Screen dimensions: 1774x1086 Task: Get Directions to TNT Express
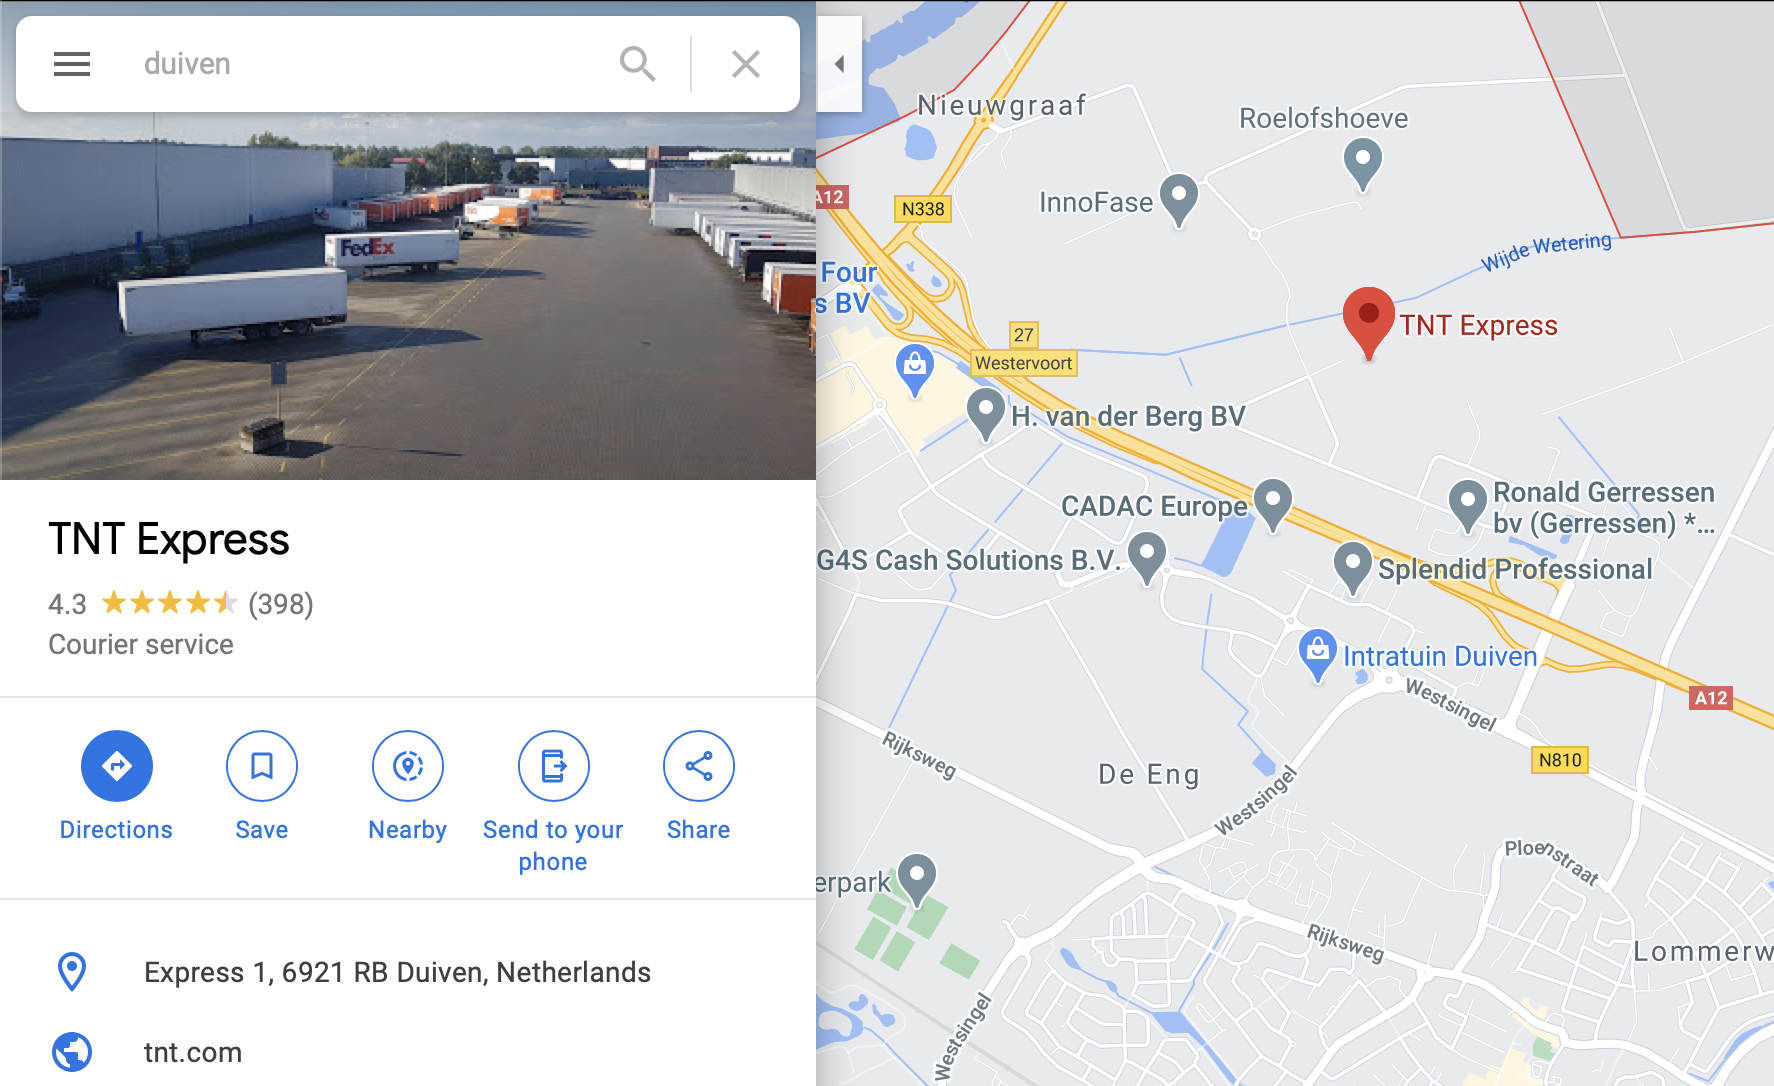click(117, 787)
